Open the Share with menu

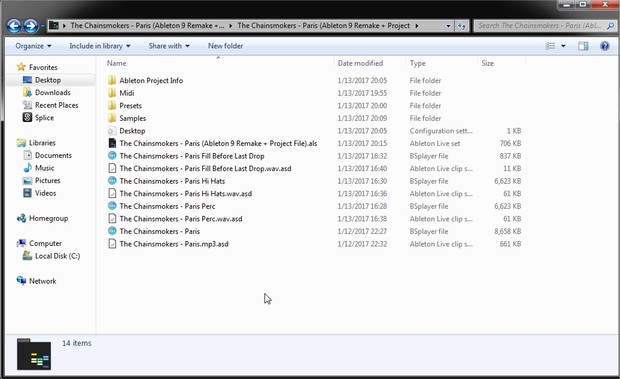click(169, 46)
